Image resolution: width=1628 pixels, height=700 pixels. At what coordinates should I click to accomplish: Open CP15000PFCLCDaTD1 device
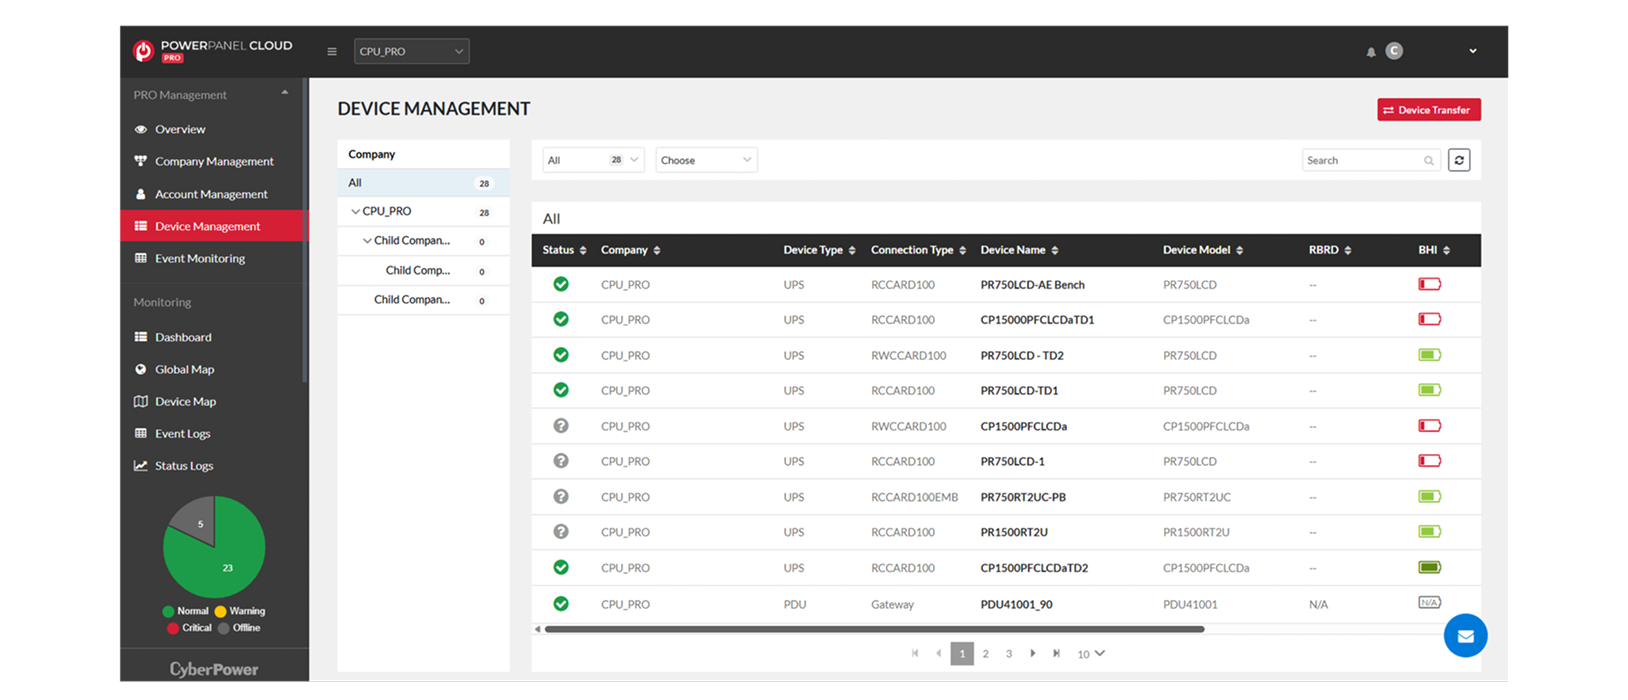coord(1037,320)
